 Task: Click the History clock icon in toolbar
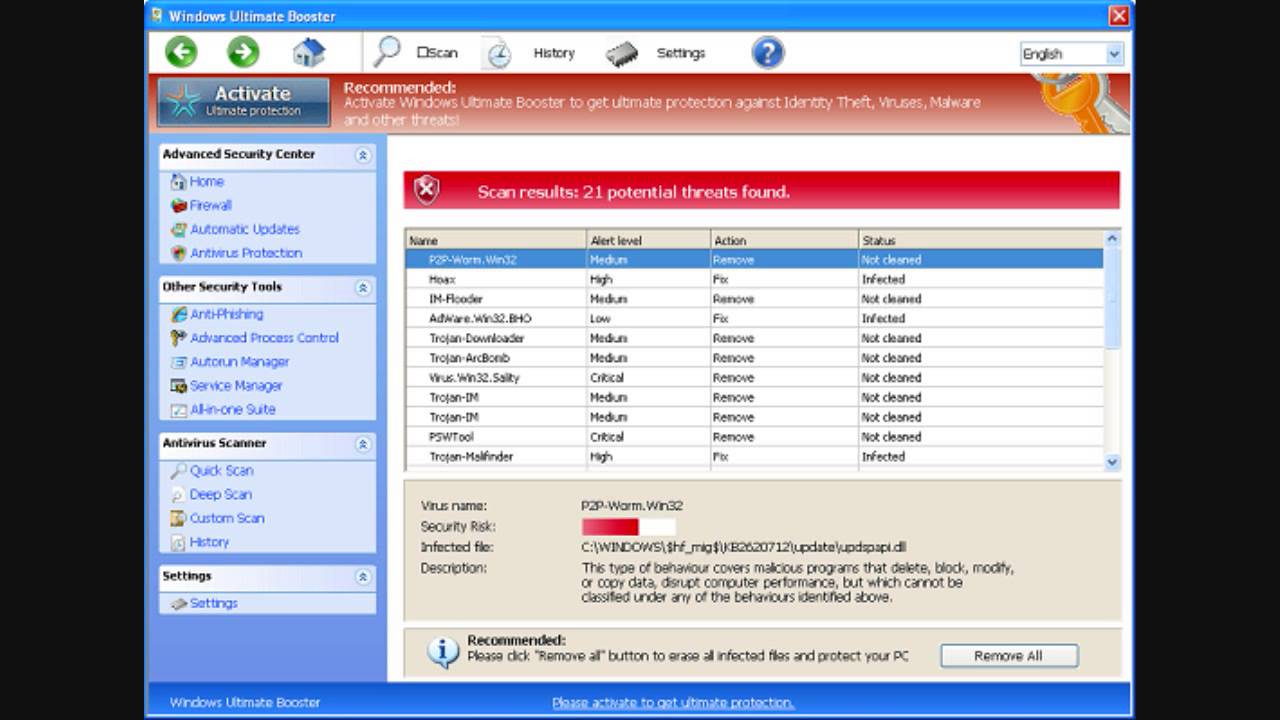pyautogui.click(x=497, y=53)
